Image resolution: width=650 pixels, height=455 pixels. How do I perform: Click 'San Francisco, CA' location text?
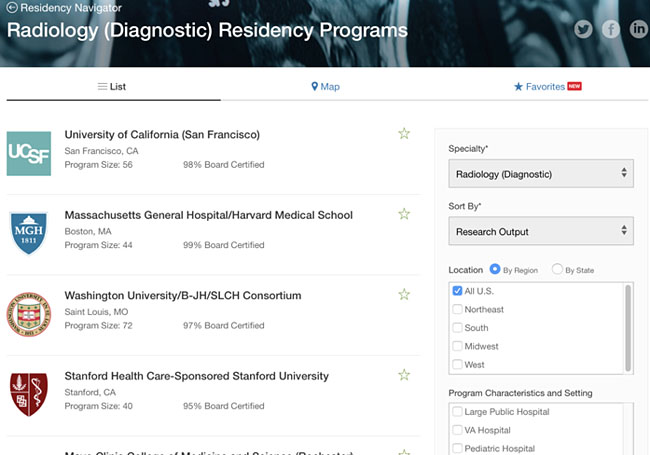point(102,151)
